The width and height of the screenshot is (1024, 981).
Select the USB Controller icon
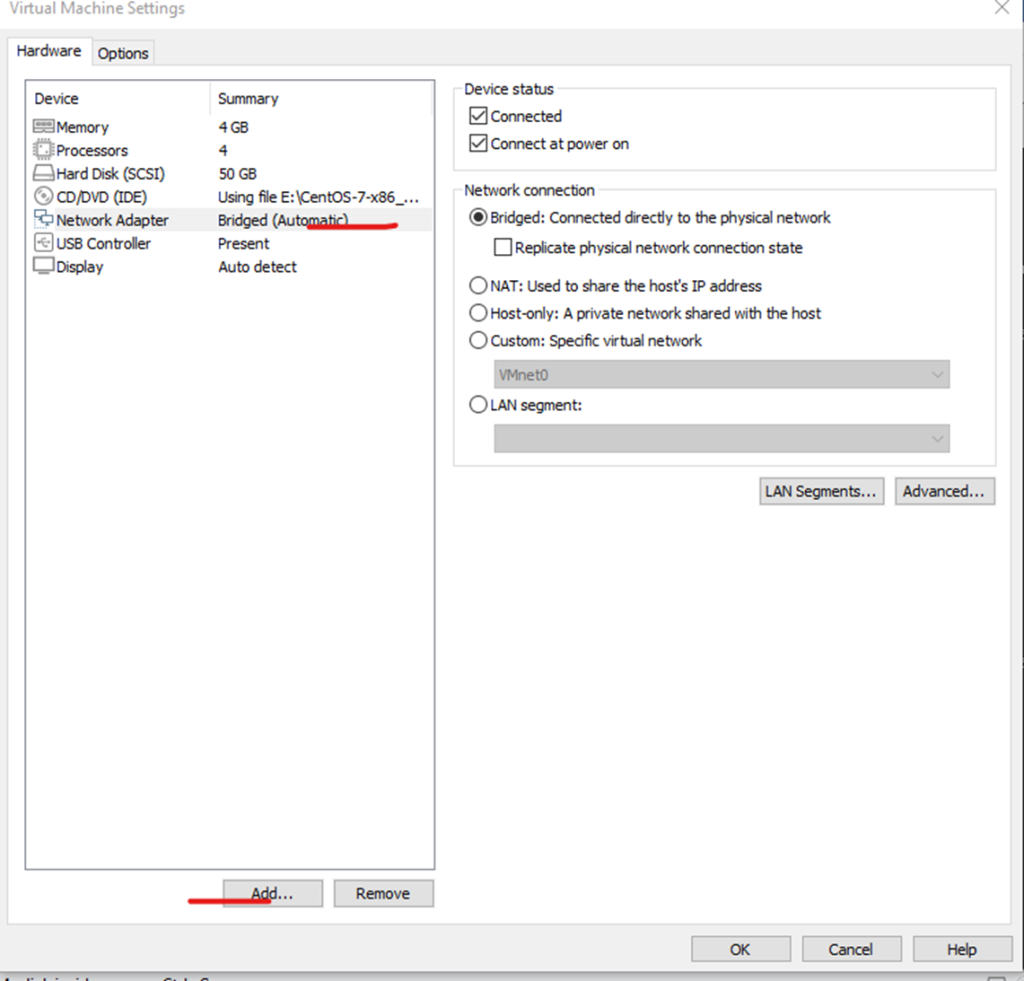pyautogui.click(x=43, y=243)
